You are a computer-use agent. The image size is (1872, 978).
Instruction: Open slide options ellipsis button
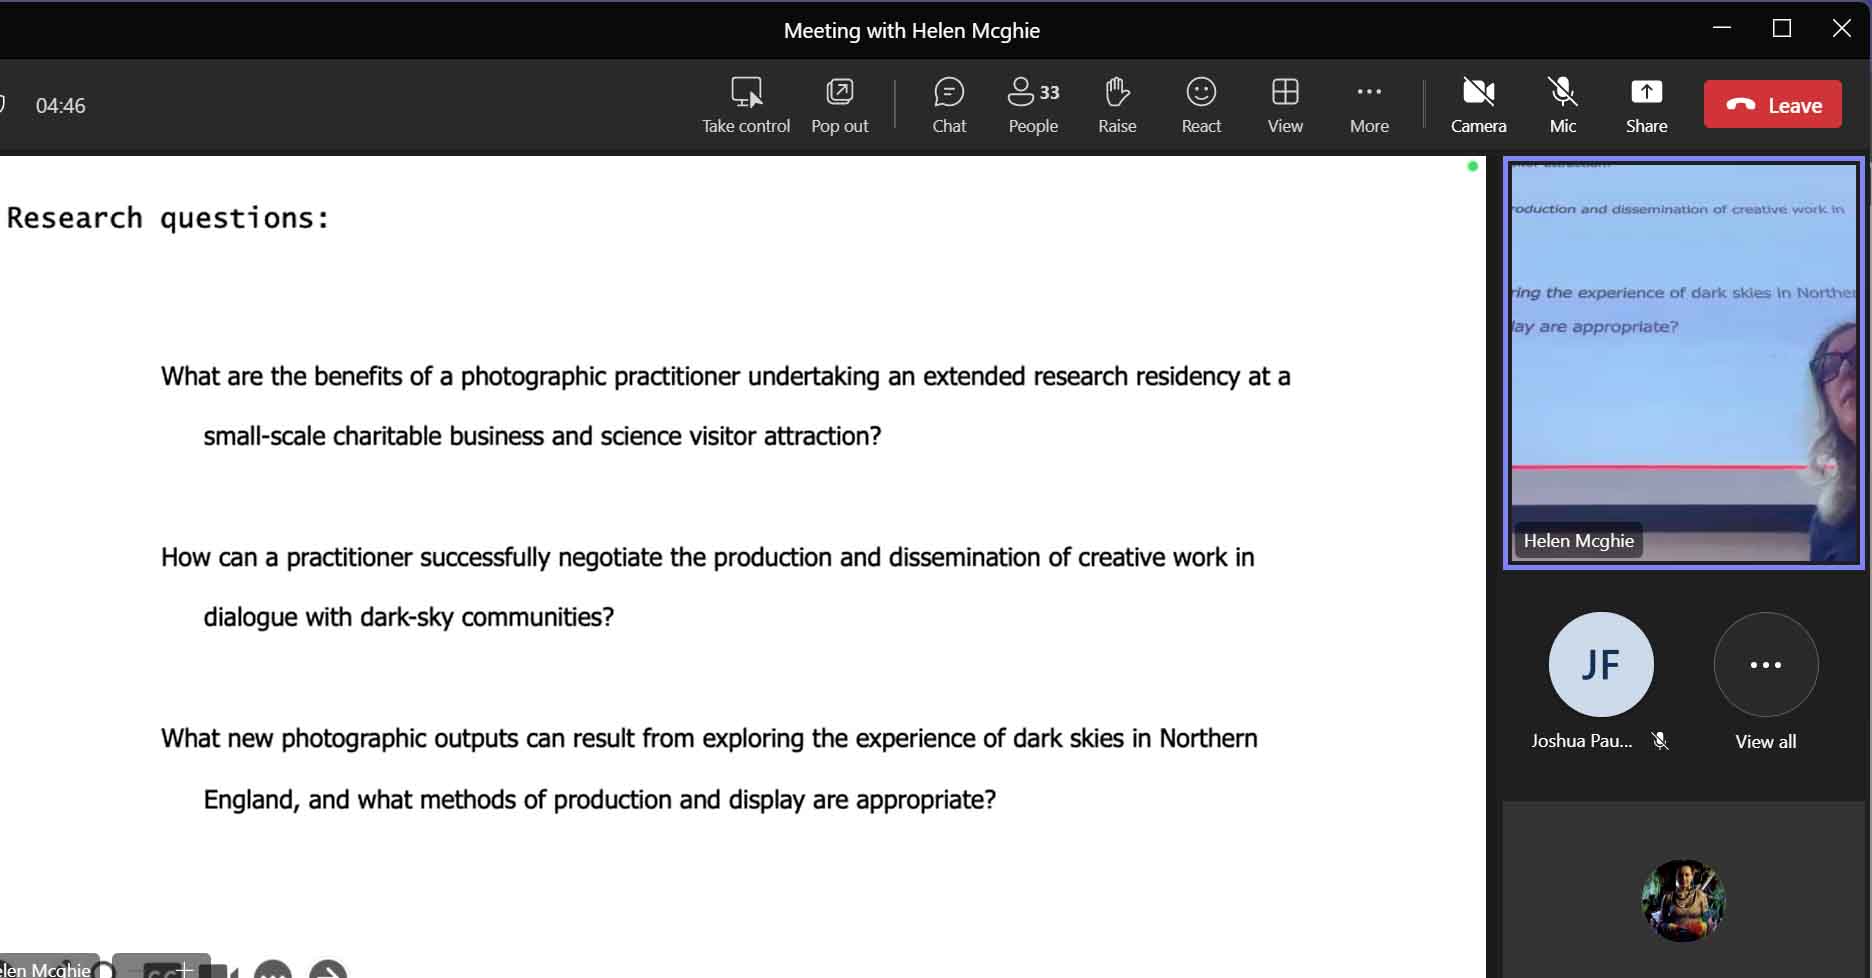(x=272, y=970)
